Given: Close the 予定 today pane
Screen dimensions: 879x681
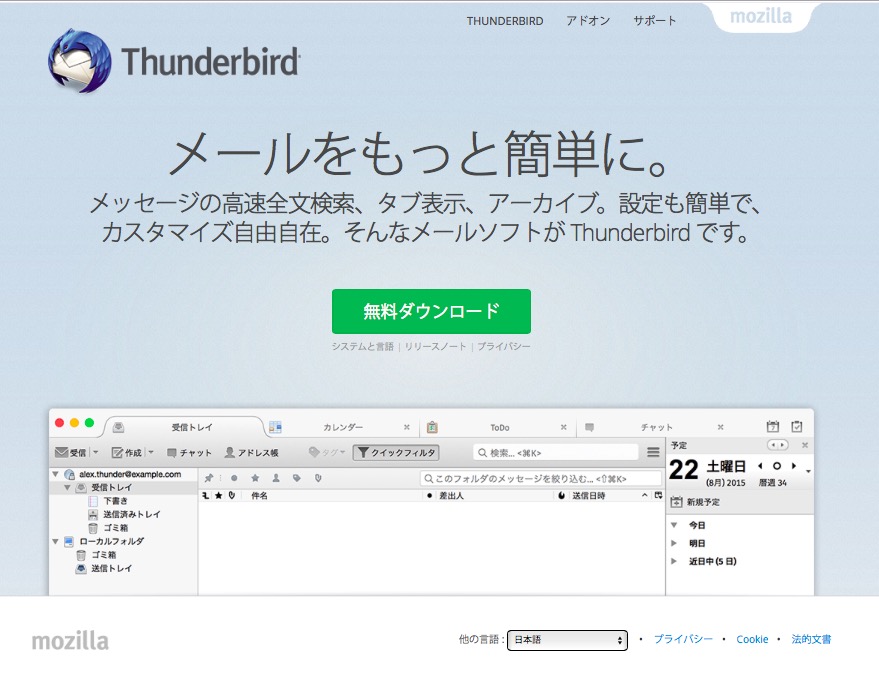Looking at the screenshot, I should pyautogui.click(x=805, y=445).
